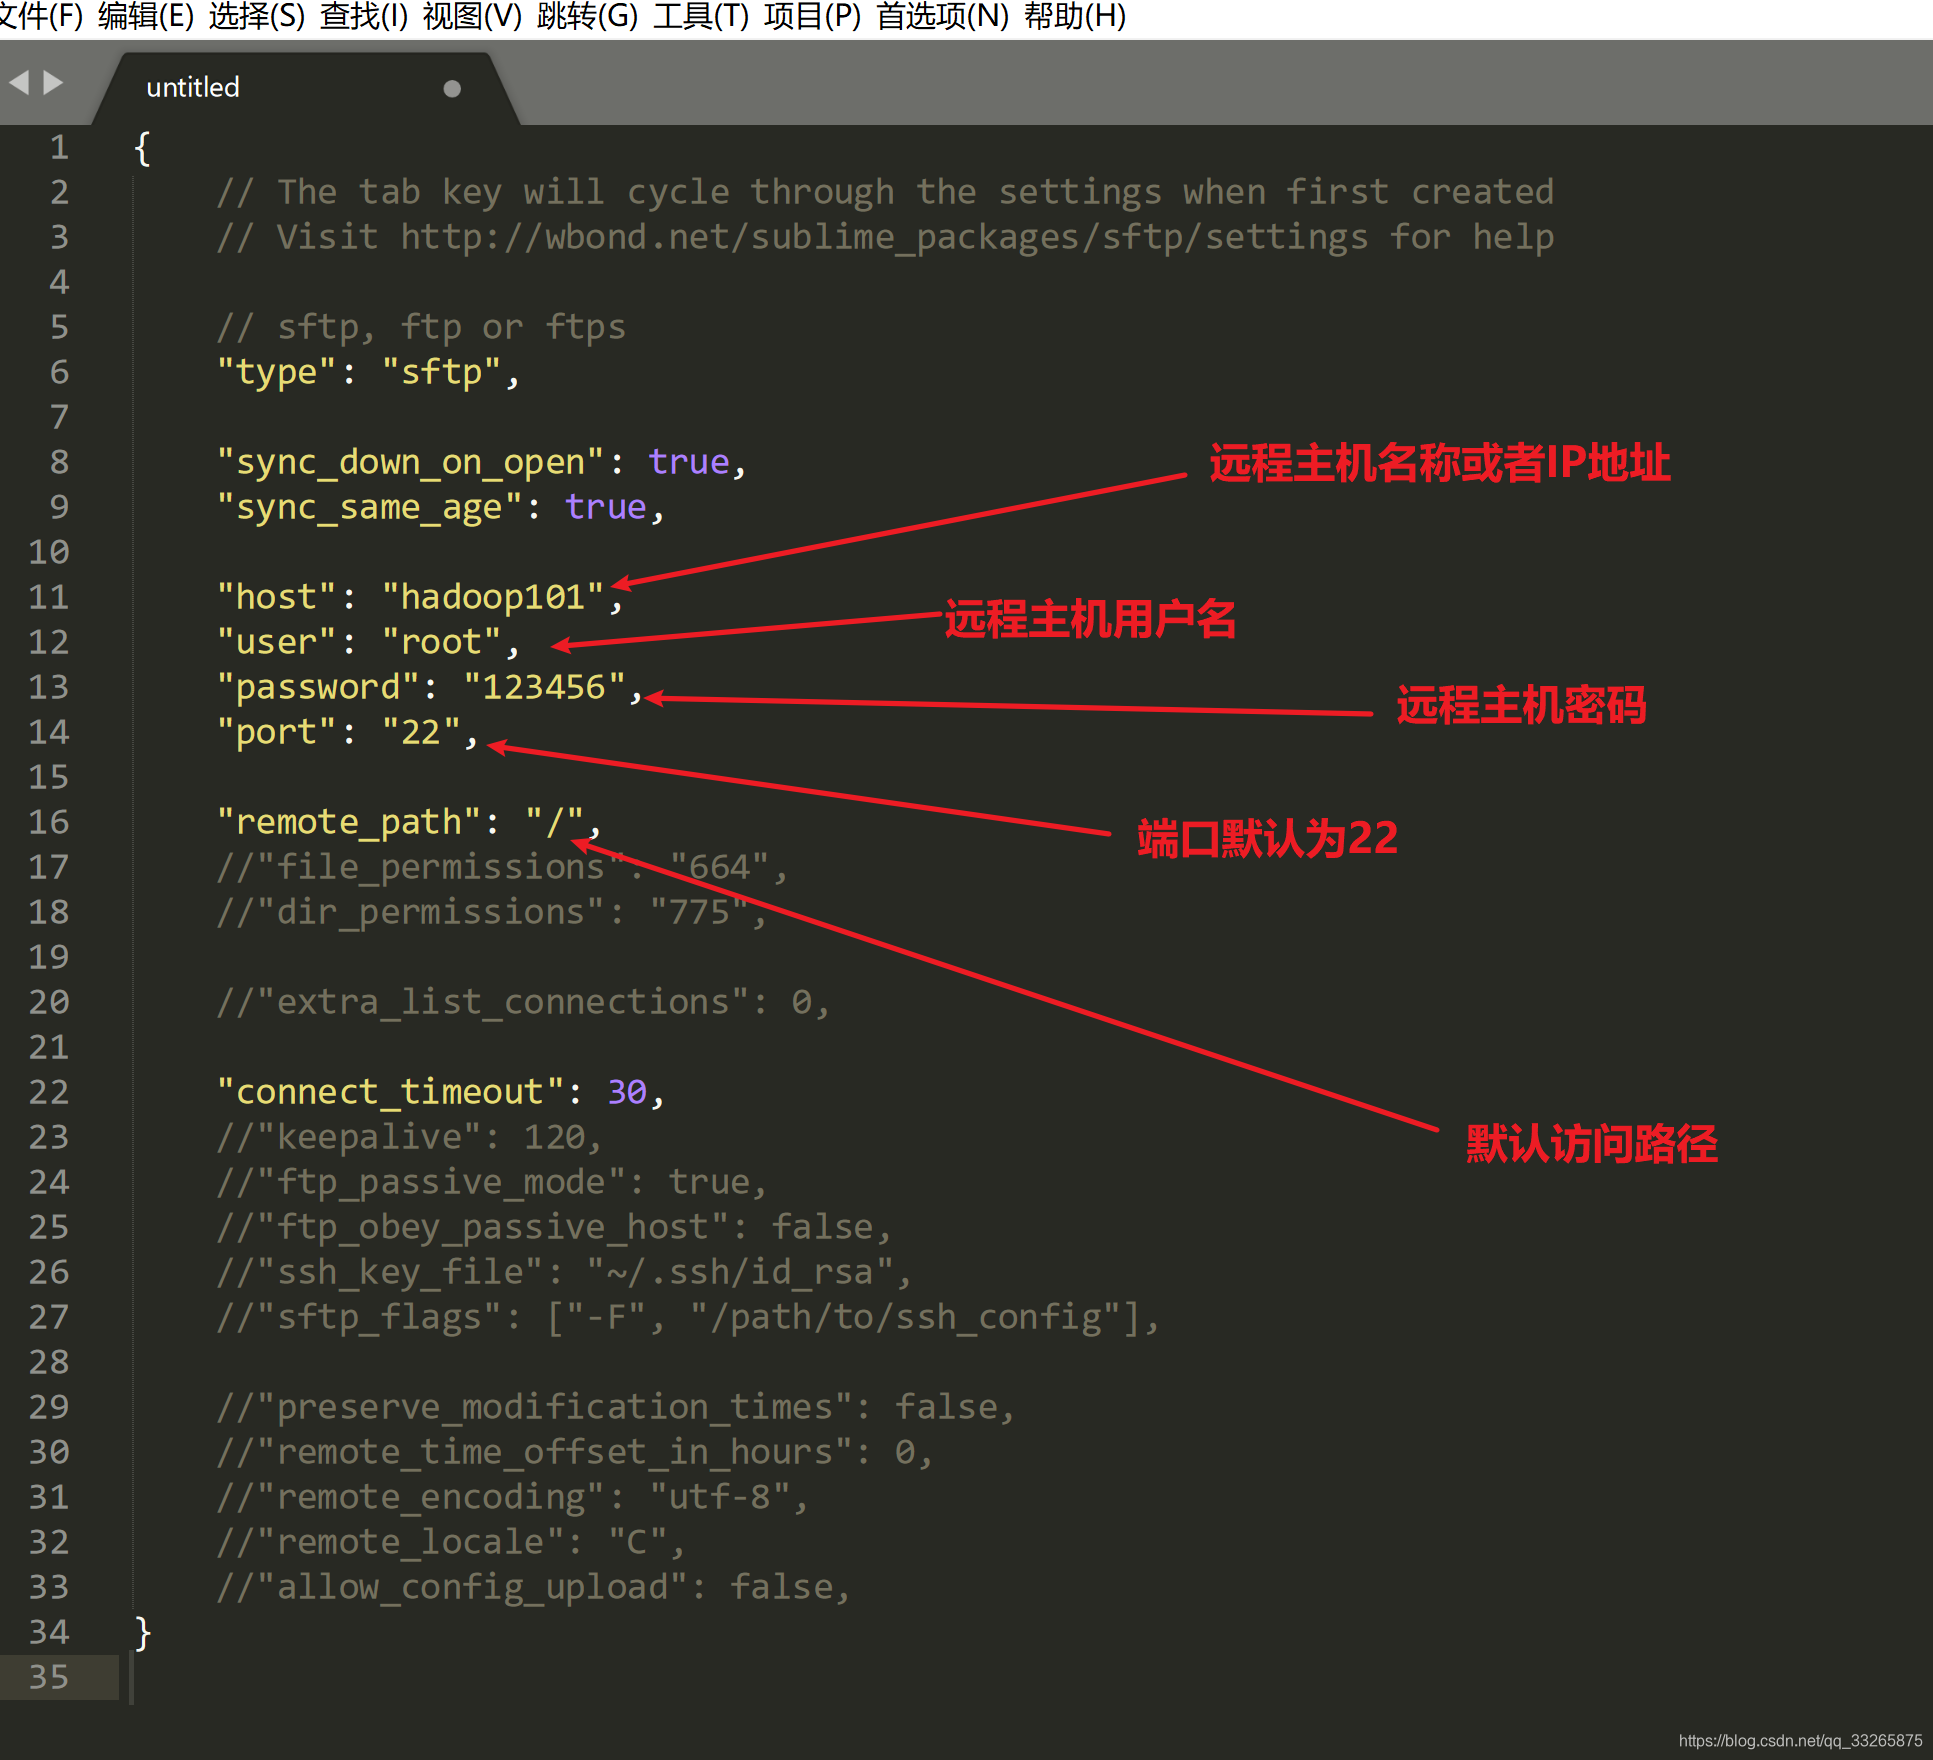Click commented "remote_locale" line

tap(451, 1543)
